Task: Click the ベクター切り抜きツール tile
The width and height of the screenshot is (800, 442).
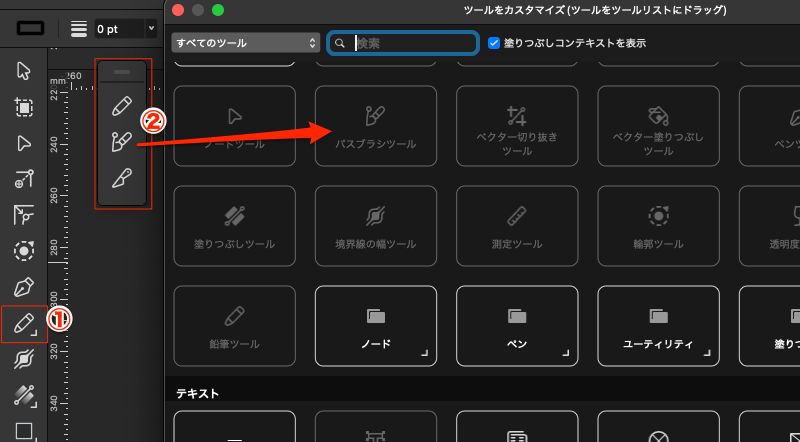Action: coord(517,126)
